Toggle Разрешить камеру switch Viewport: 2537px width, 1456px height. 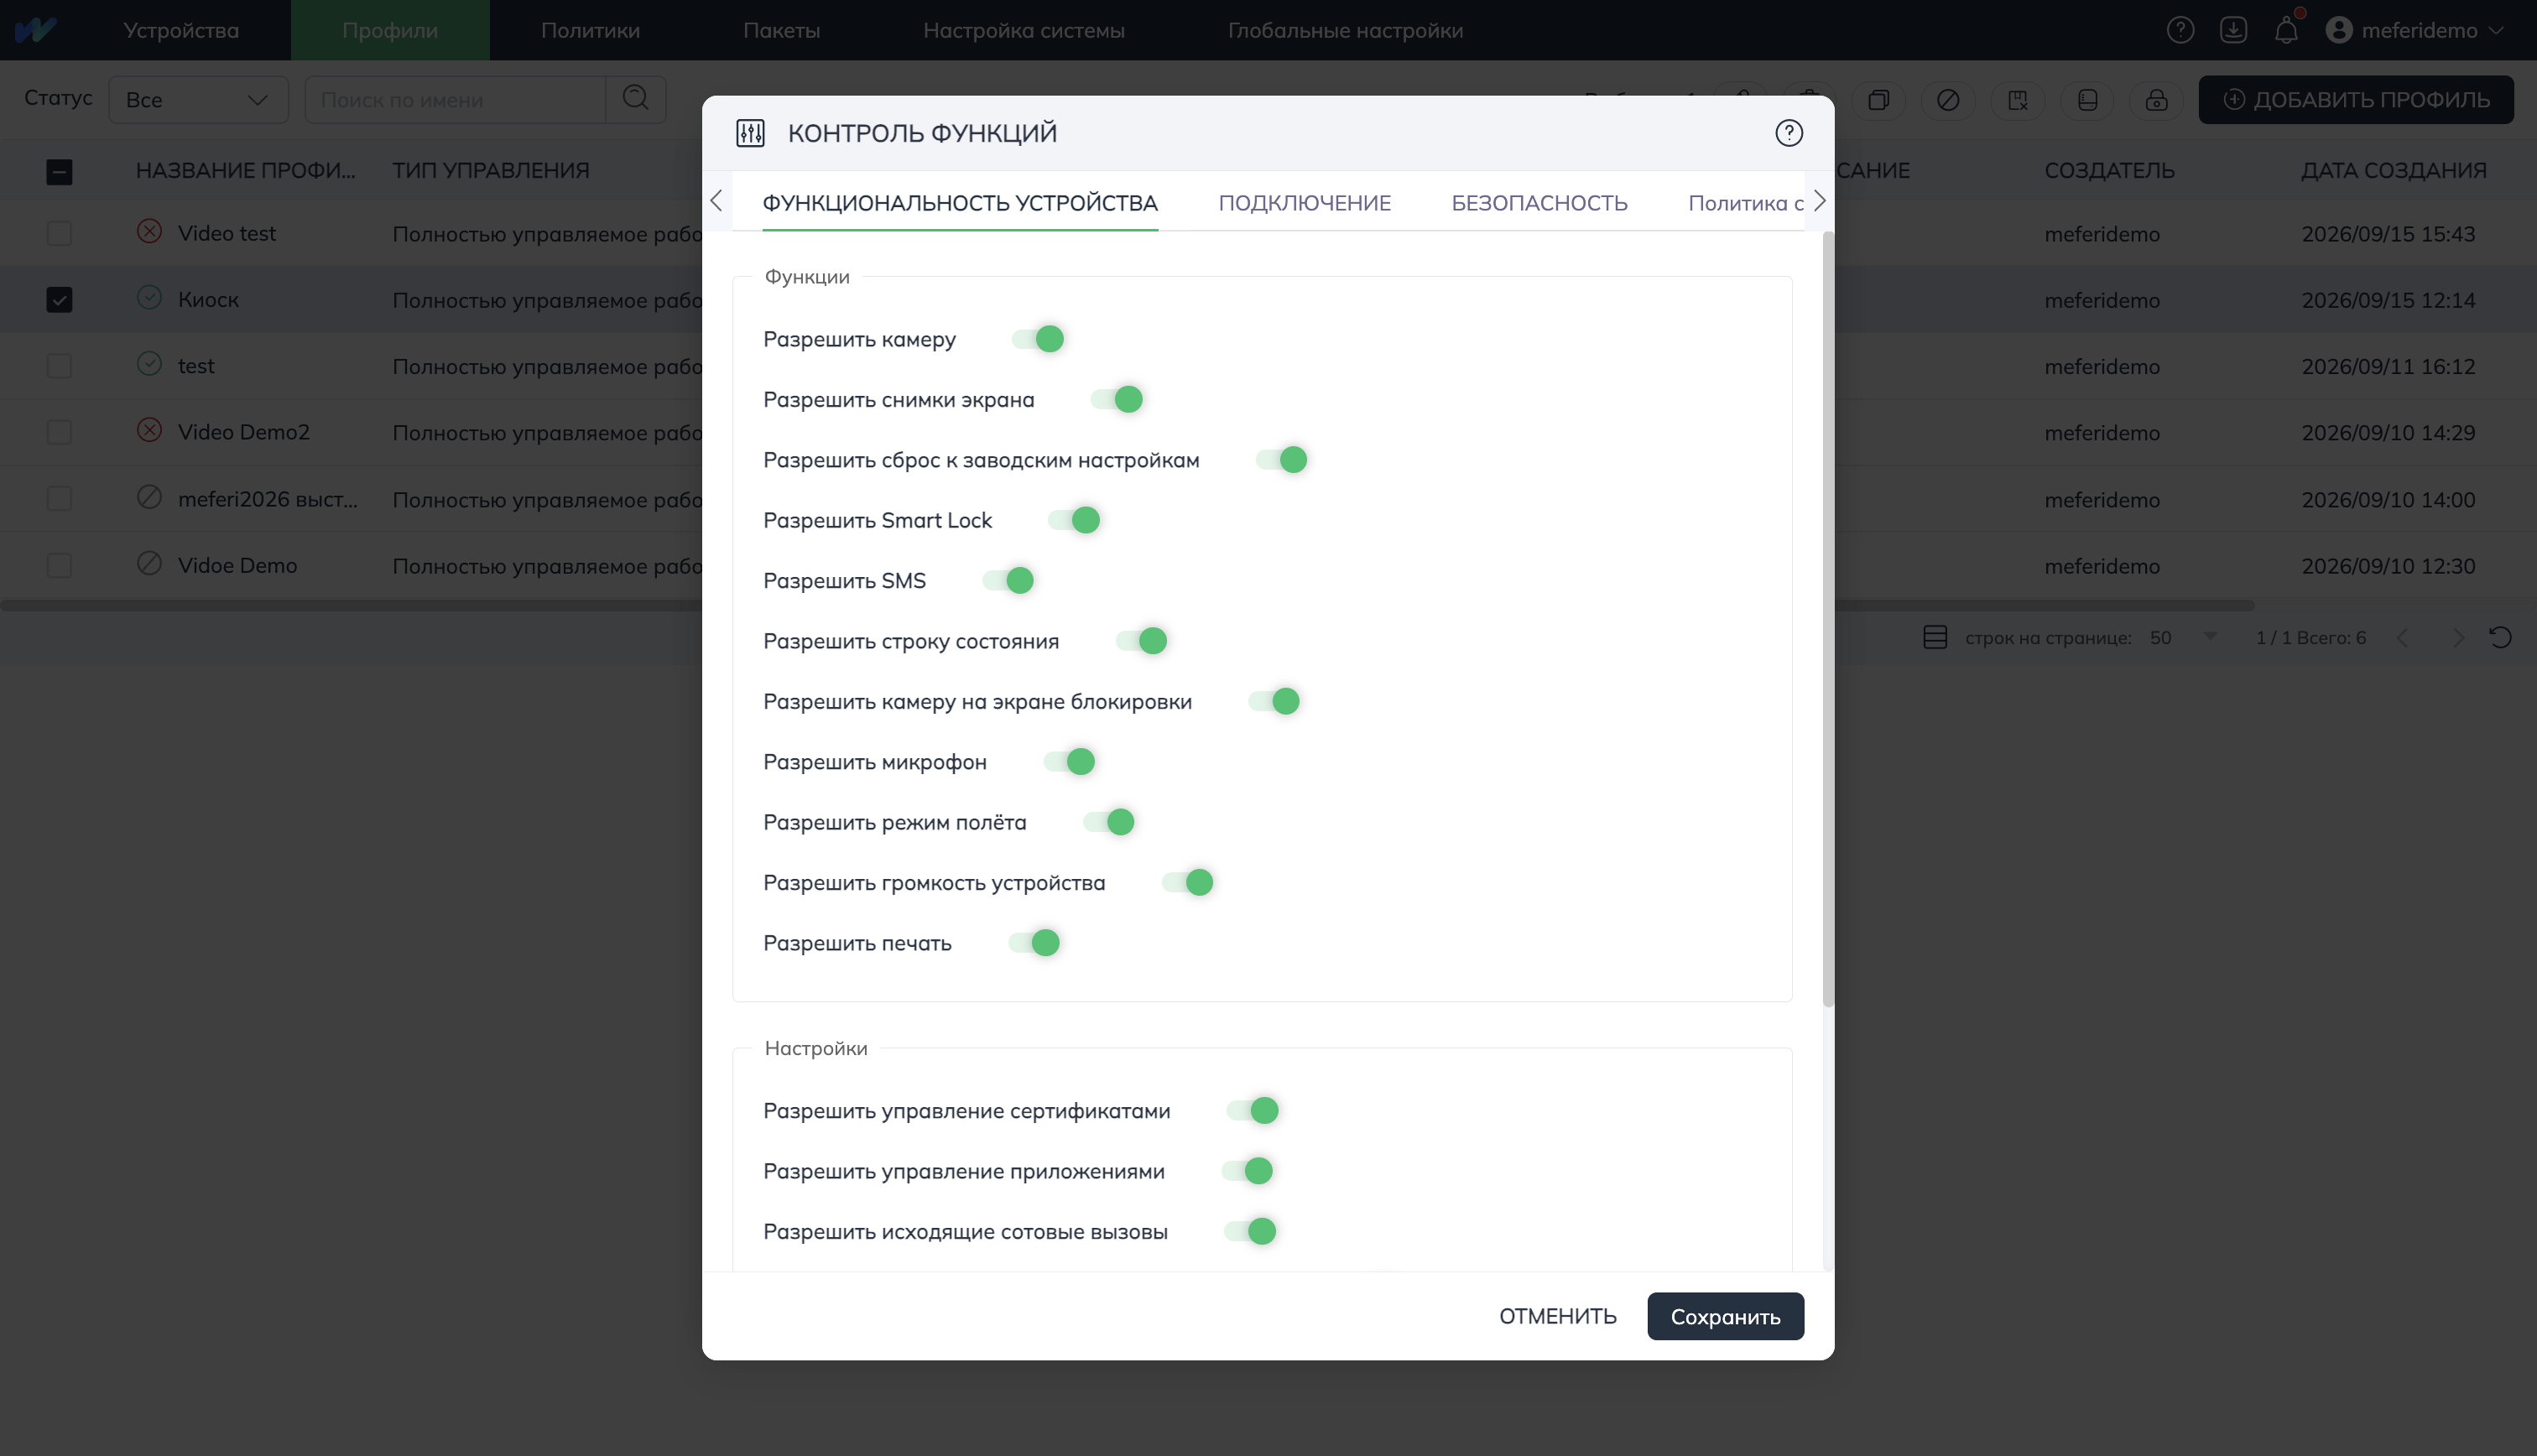tap(1037, 339)
